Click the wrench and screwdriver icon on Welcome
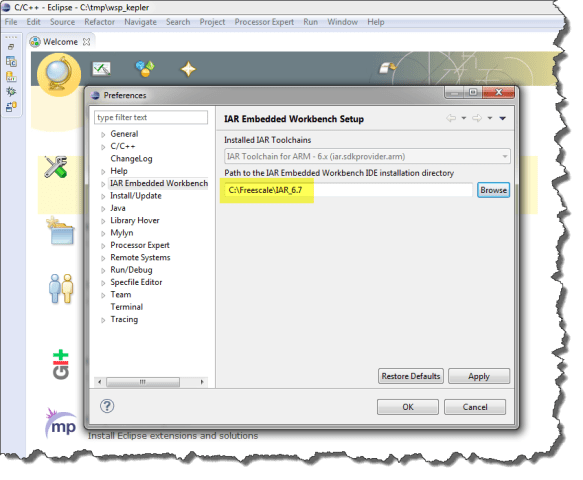Viewport: 583px width, 480px height. (56, 167)
